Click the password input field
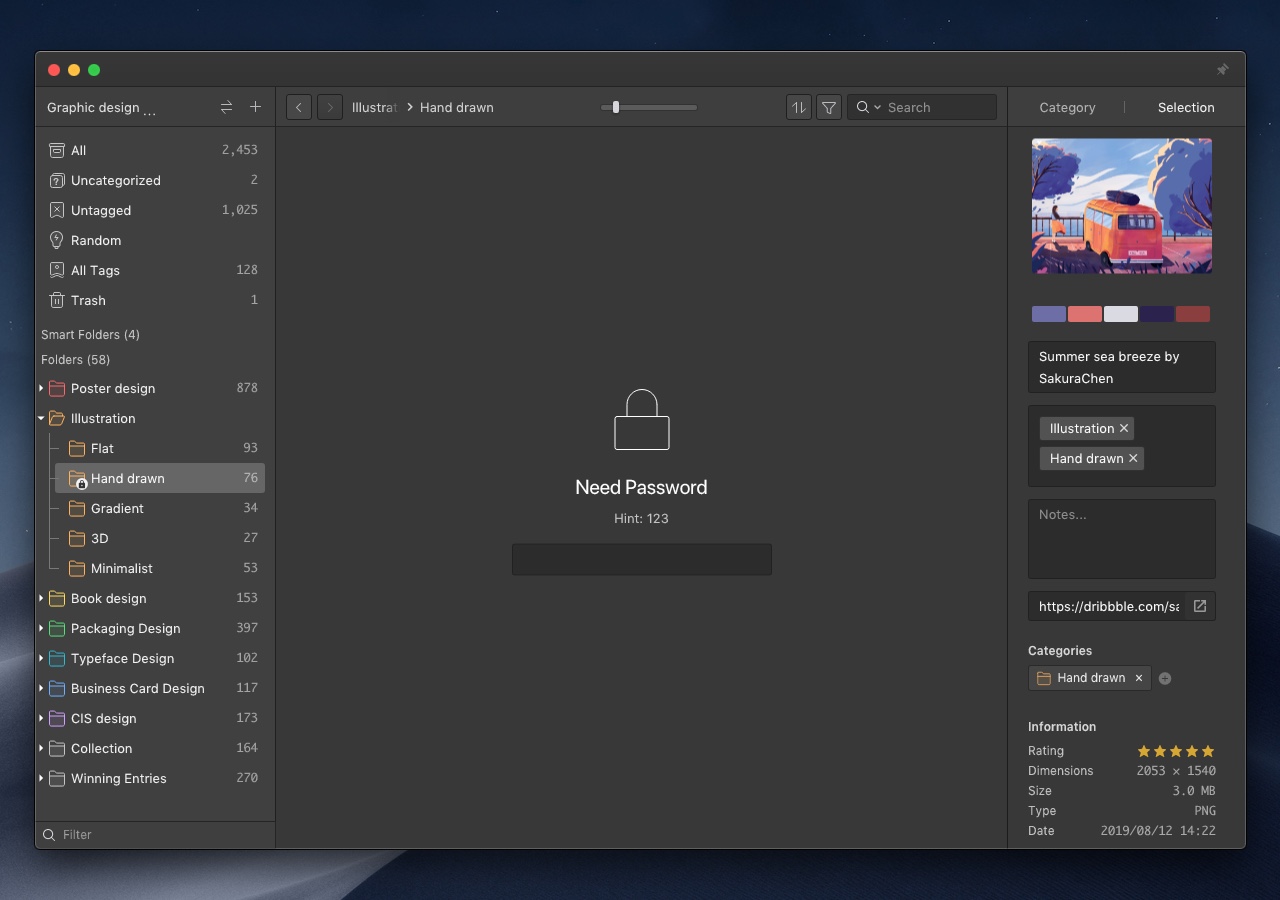 pos(642,559)
